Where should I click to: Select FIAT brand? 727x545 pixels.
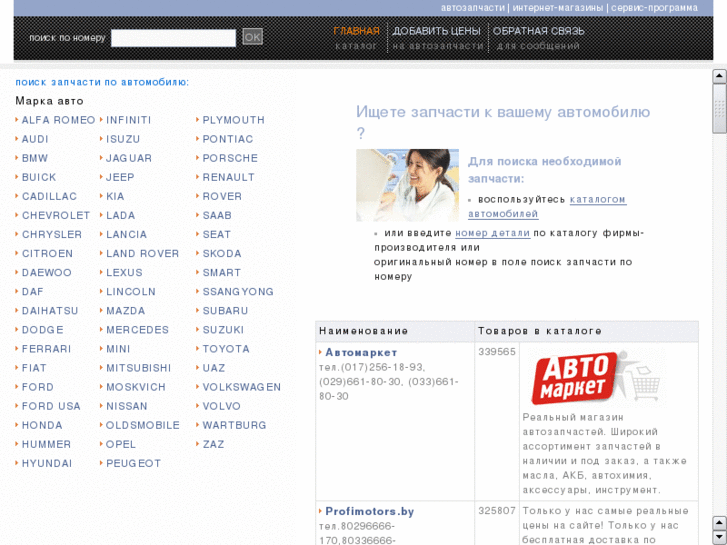click(34, 368)
